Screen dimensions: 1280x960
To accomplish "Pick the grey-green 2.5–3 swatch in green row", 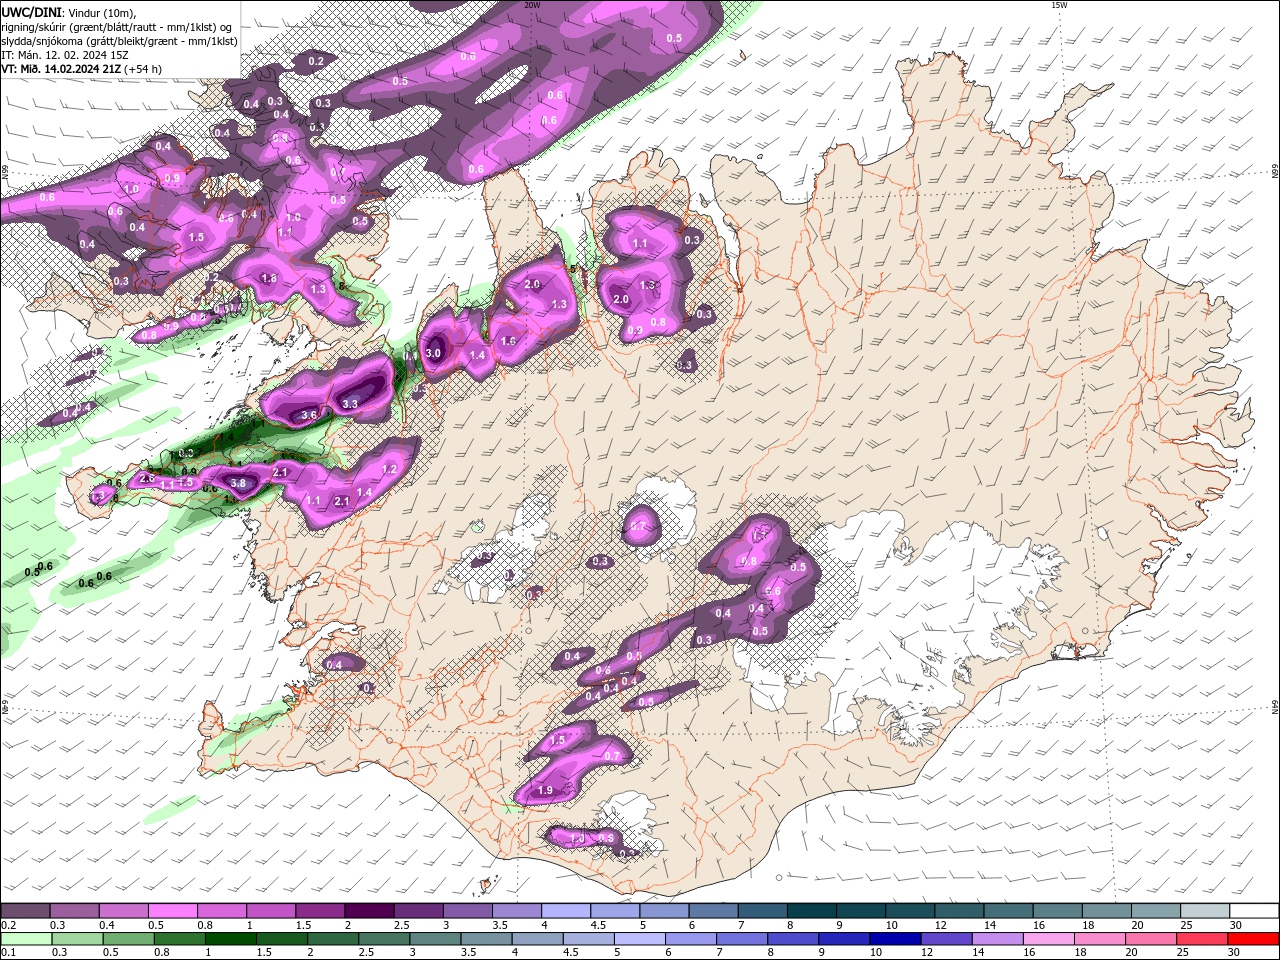I will (384, 939).
